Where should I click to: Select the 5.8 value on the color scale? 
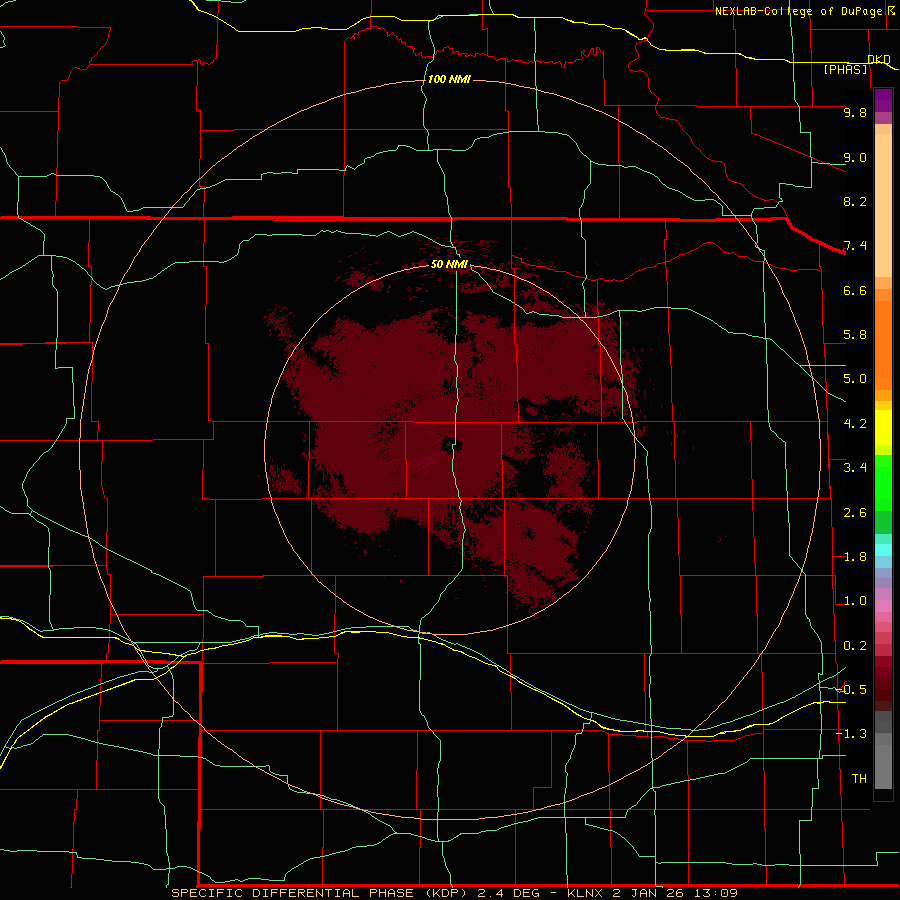tap(855, 335)
